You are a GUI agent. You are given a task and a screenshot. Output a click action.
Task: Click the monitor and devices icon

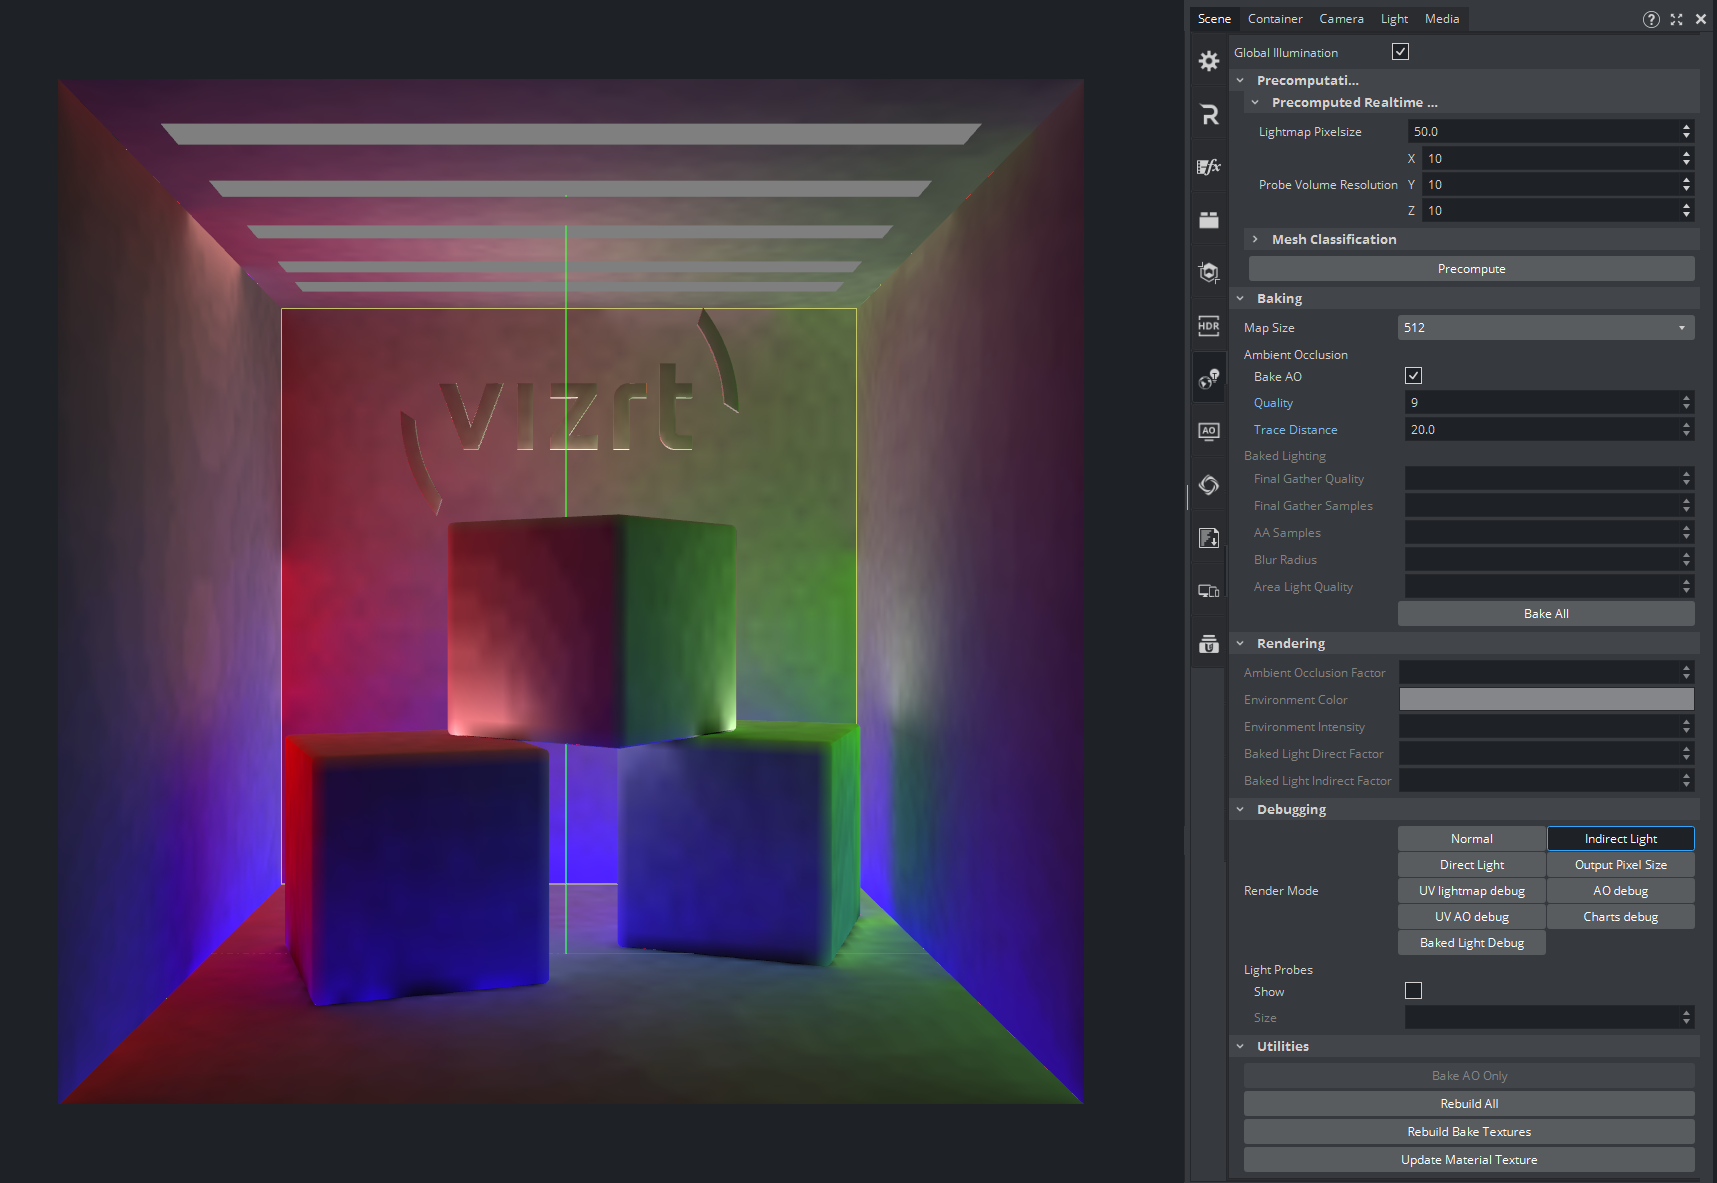[1208, 591]
